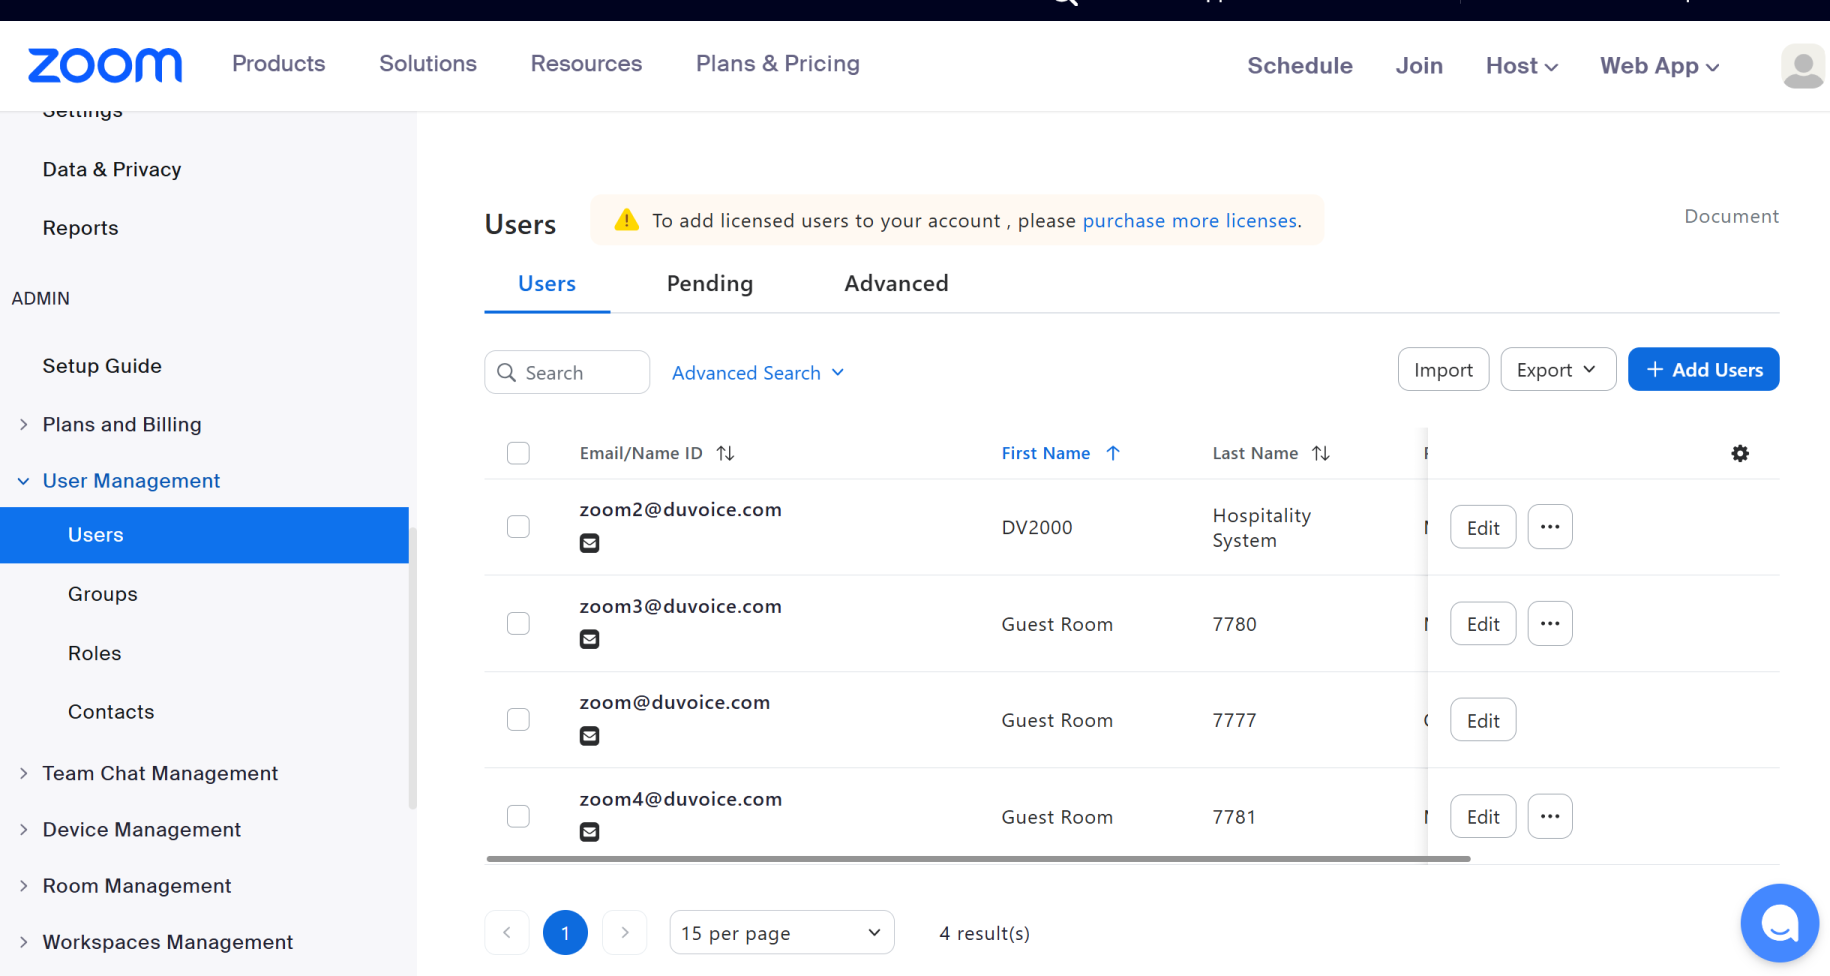Open the user profile avatar
The width and height of the screenshot is (1830, 976).
point(1803,67)
